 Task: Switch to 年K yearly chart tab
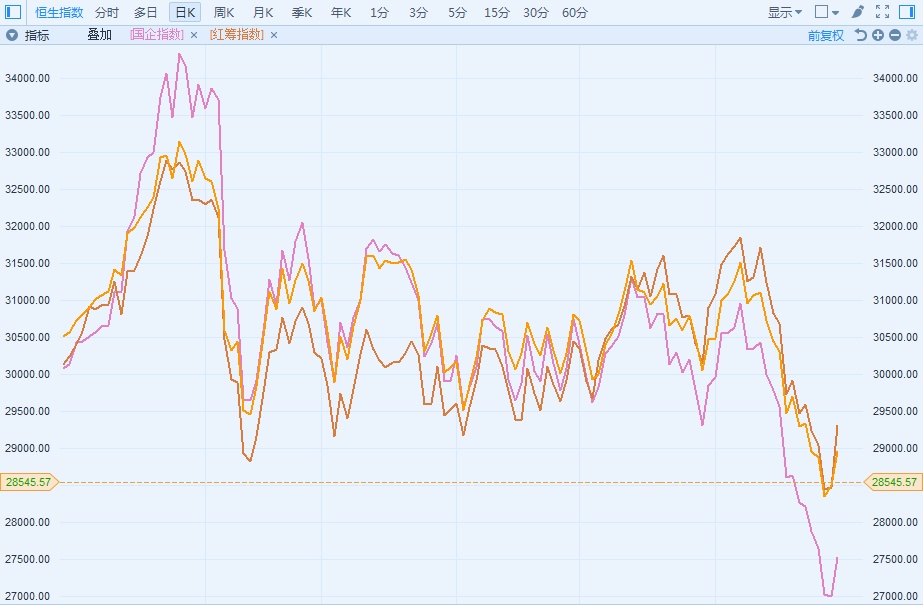[x=340, y=12]
